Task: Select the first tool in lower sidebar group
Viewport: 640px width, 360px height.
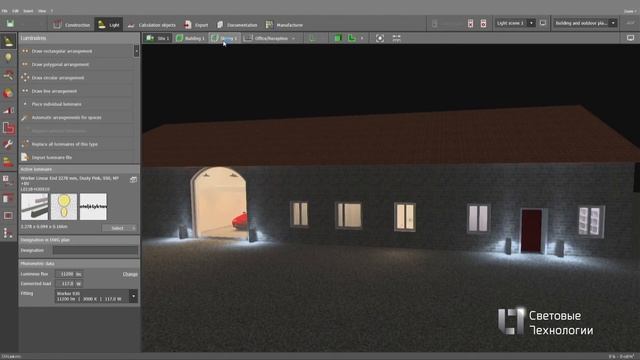Action: [8, 181]
